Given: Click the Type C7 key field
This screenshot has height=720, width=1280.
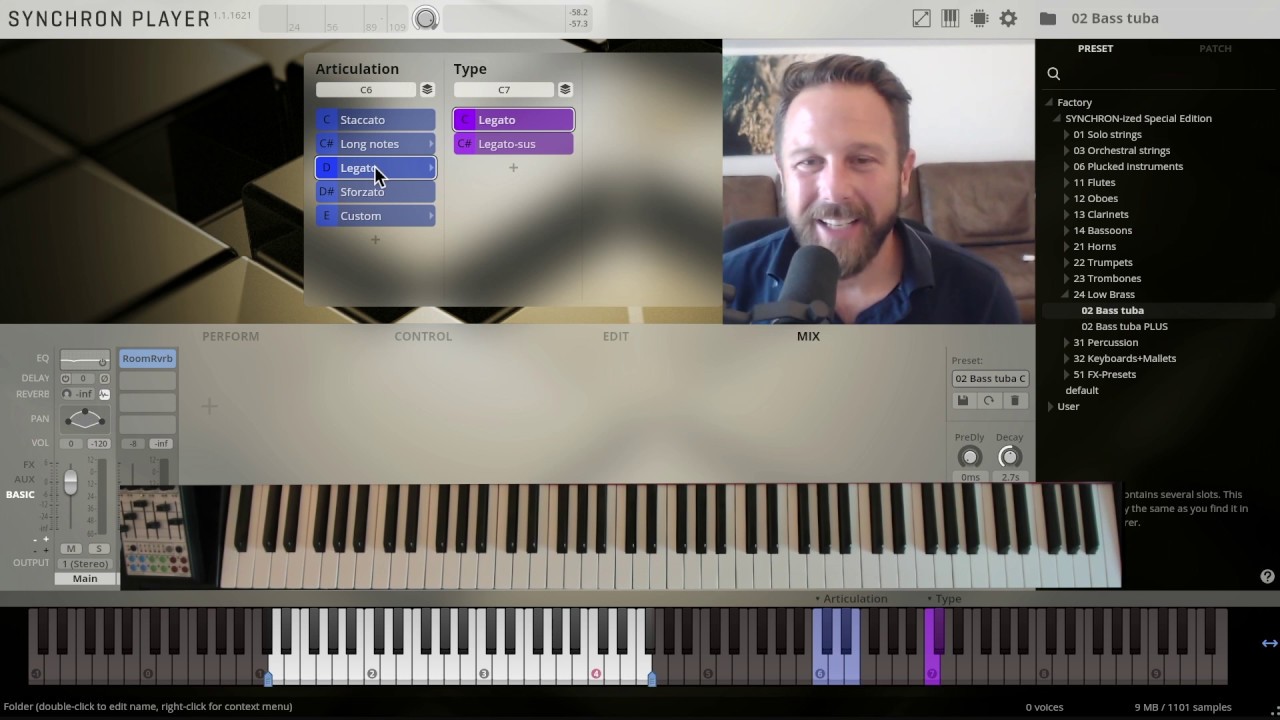Looking at the screenshot, I should point(504,90).
